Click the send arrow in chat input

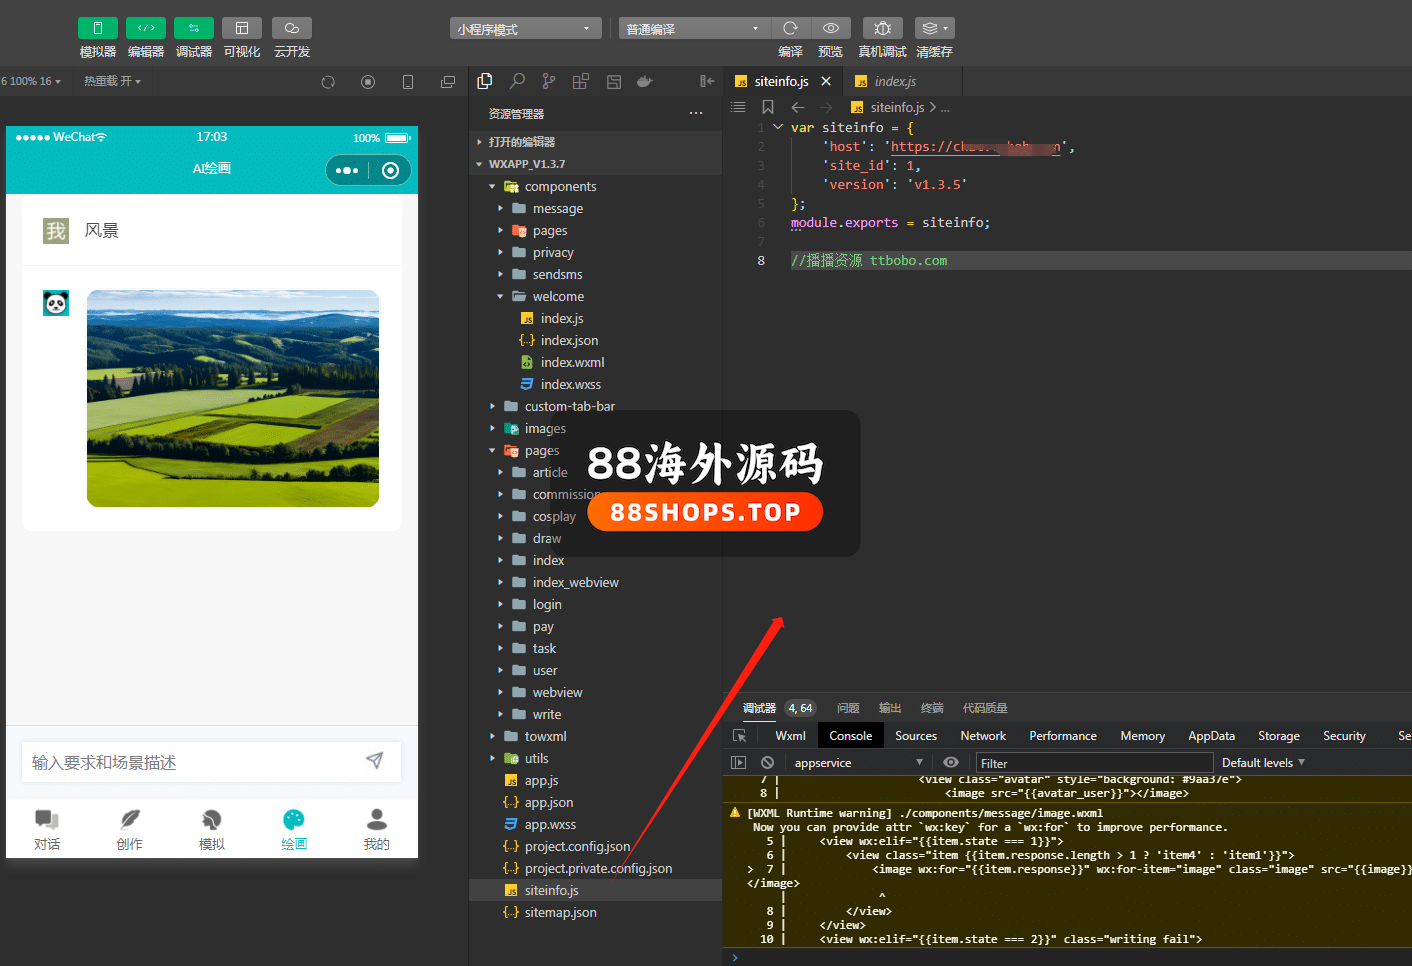[x=375, y=761]
